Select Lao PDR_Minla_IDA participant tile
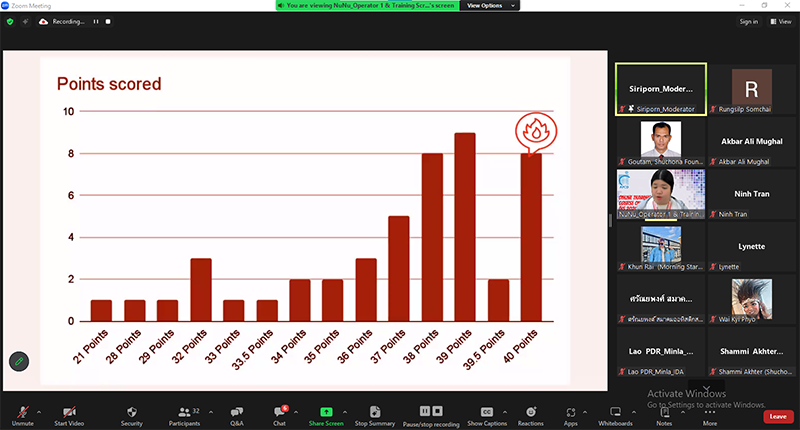 (661, 352)
